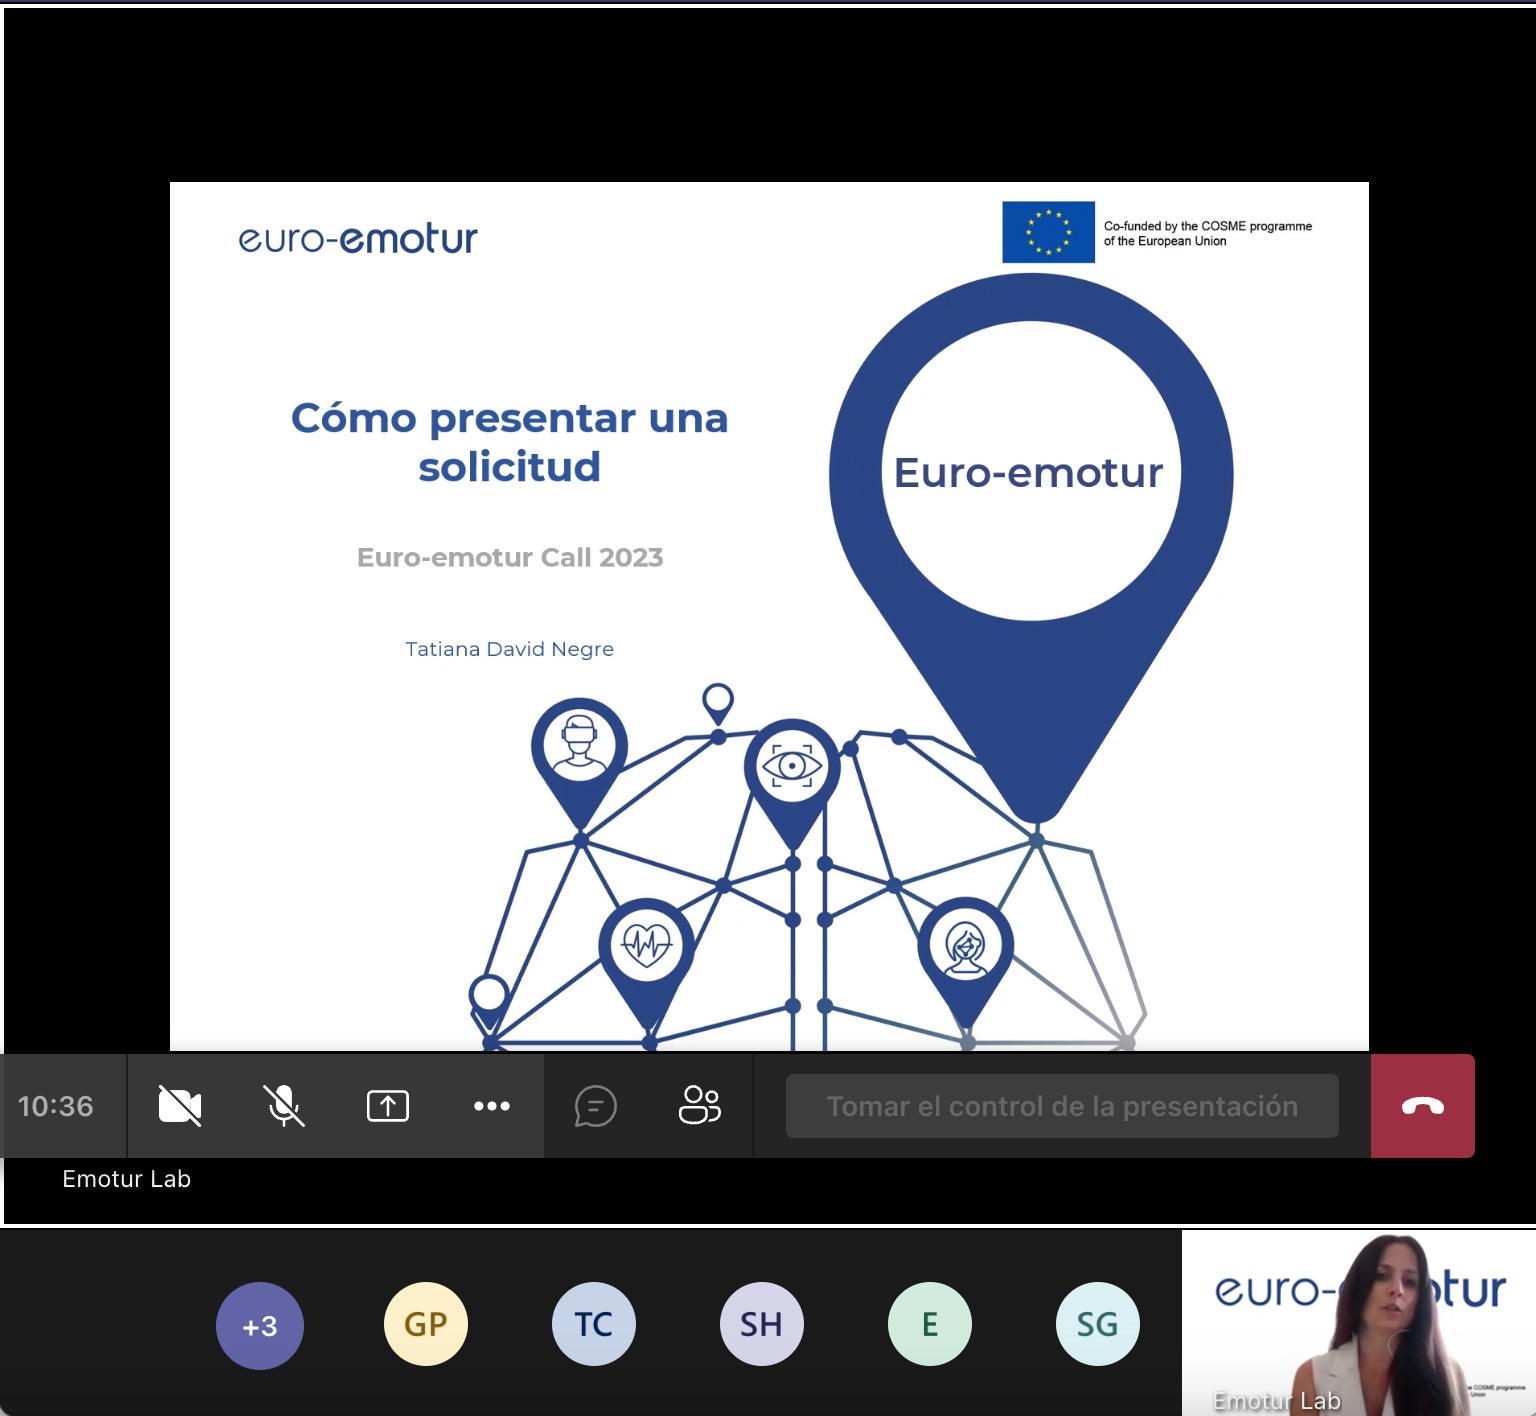Click author name Tatiana David Negre

pyautogui.click(x=510, y=649)
